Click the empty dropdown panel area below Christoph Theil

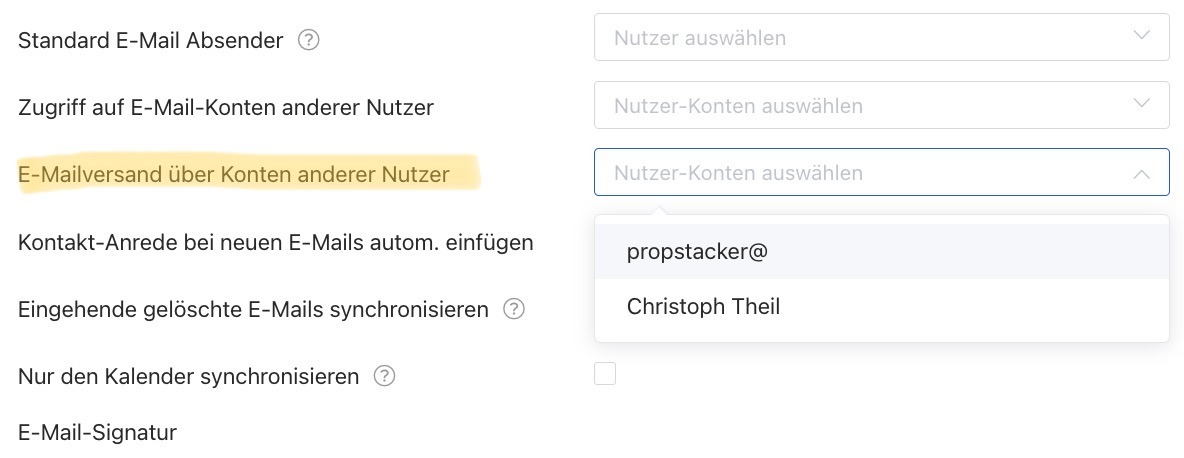click(x=881, y=337)
